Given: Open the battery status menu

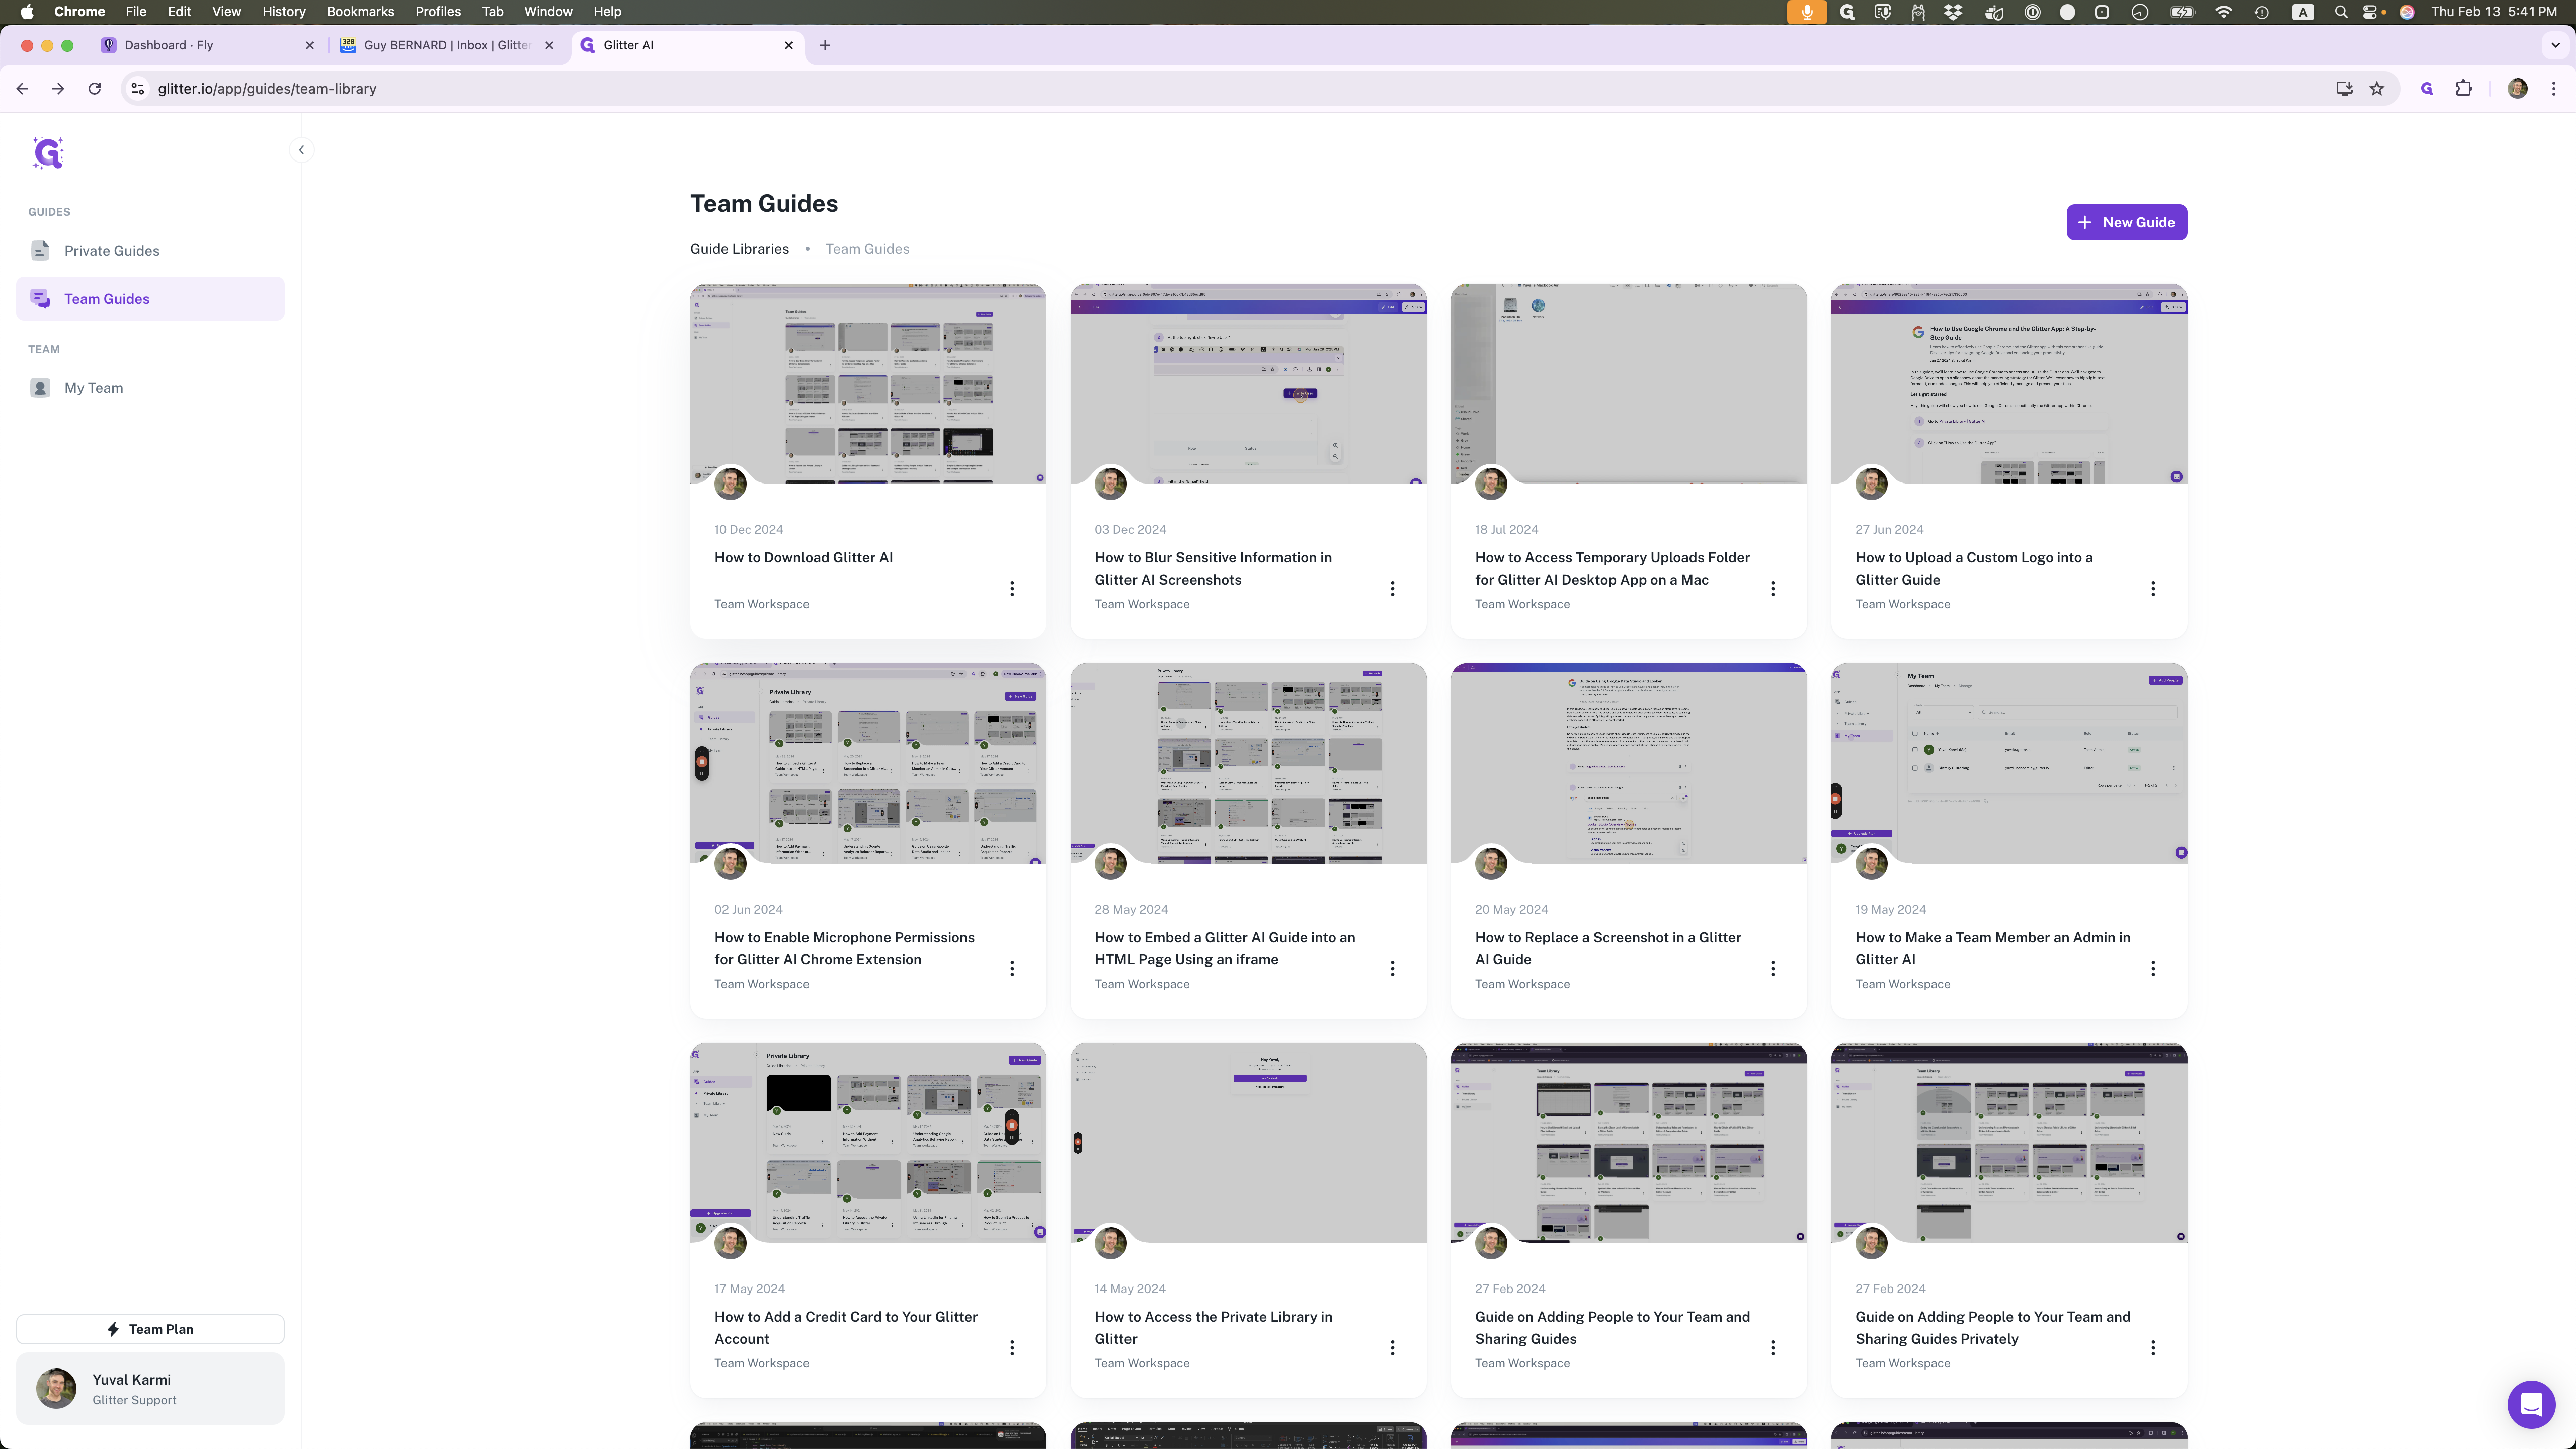Looking at the screenshot, I should click(x=2183, y=12).
